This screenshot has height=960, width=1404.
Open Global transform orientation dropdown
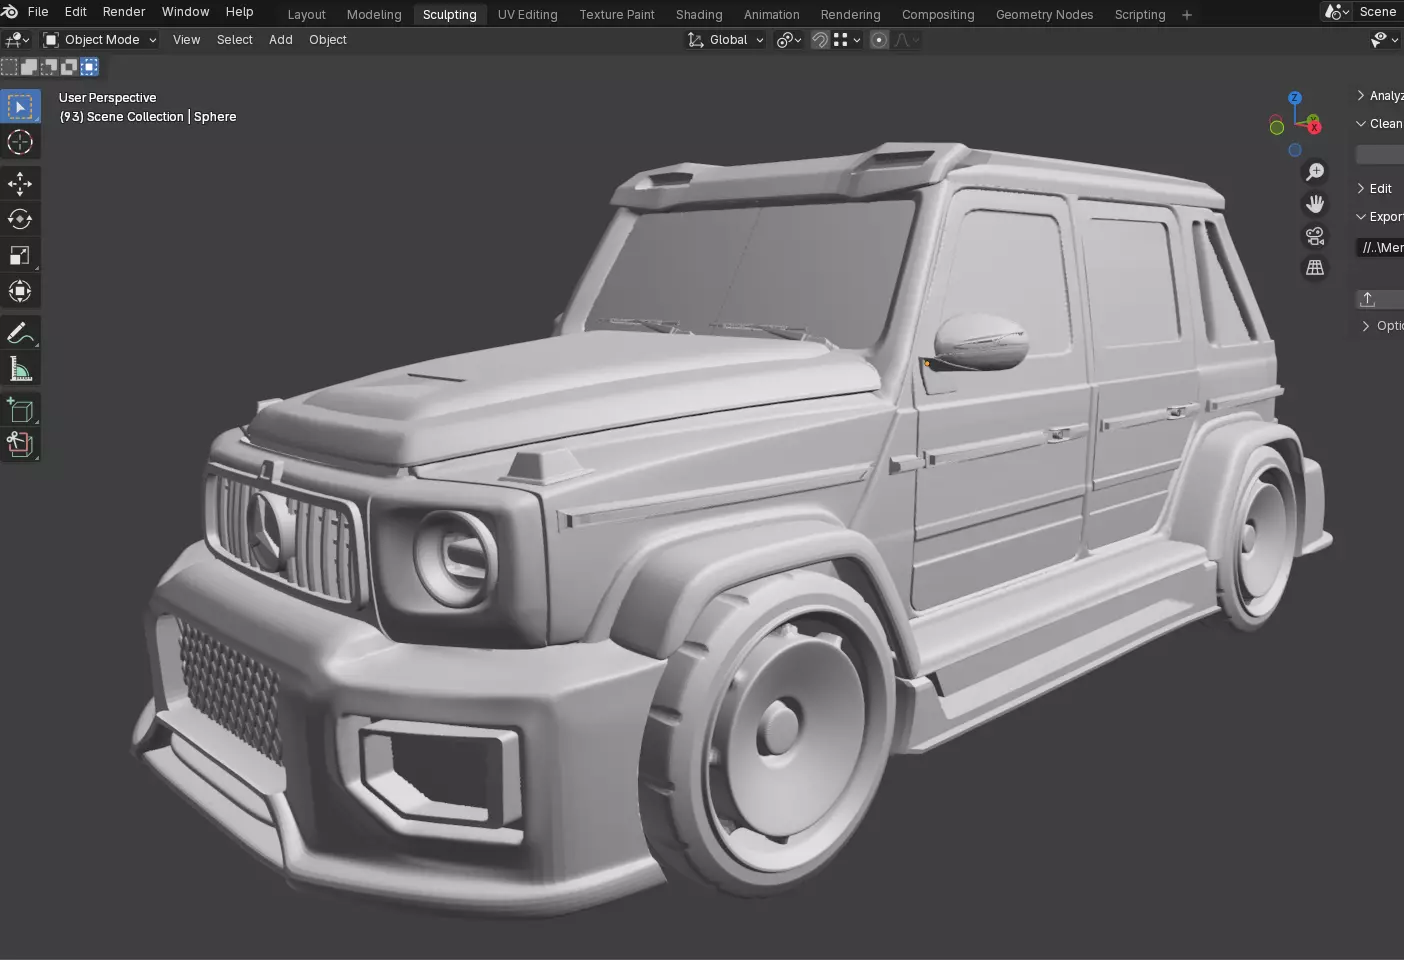click(726, 40)
